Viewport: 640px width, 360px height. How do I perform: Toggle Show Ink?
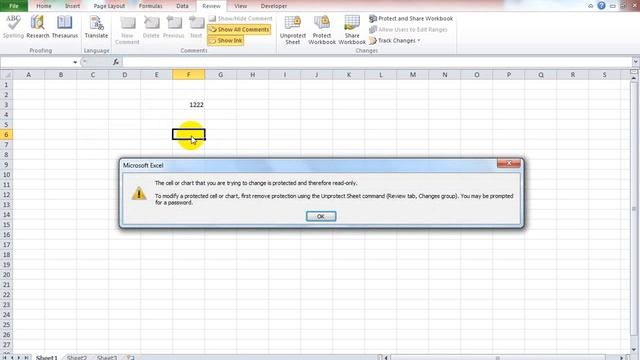[x=226, y=40]
